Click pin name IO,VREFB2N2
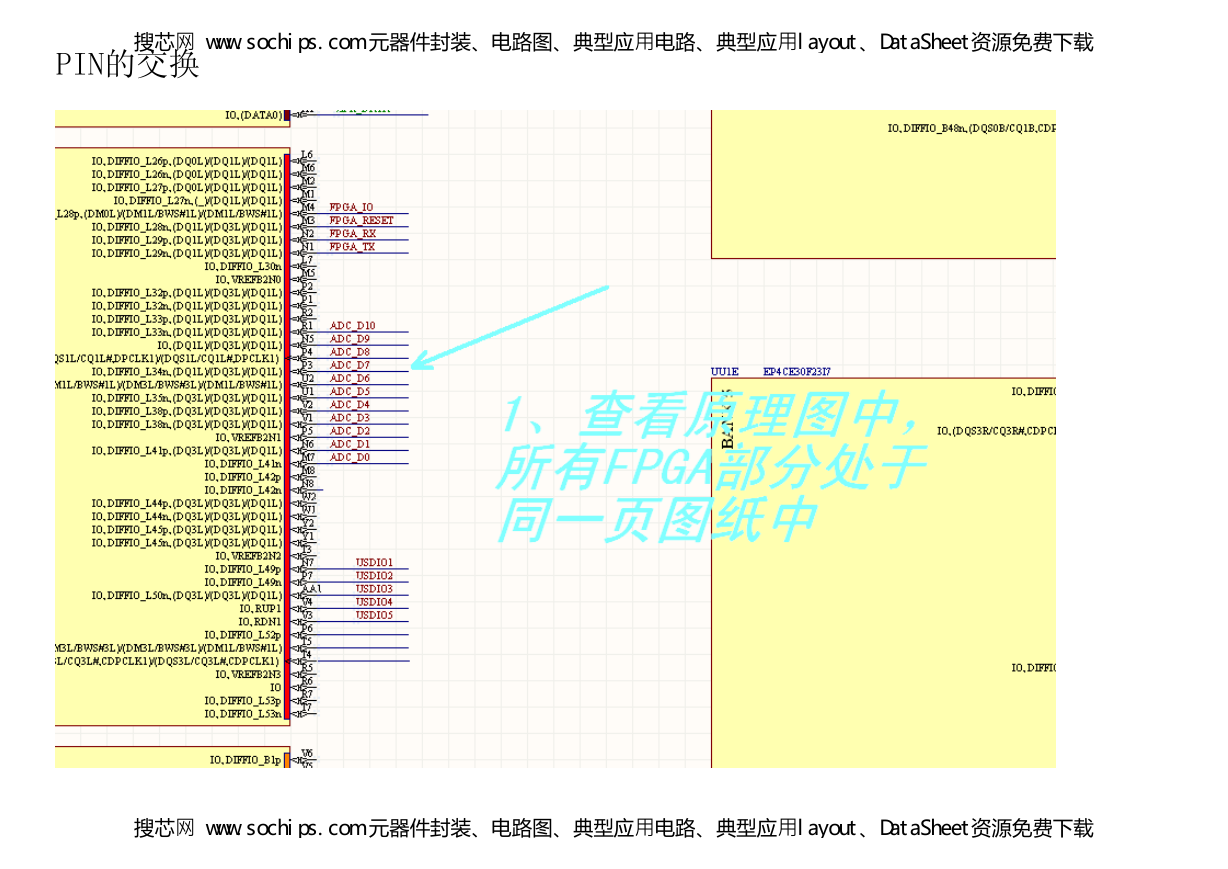Image resolution: width=1228 pixels, height=869 pixels. point(249,556)
